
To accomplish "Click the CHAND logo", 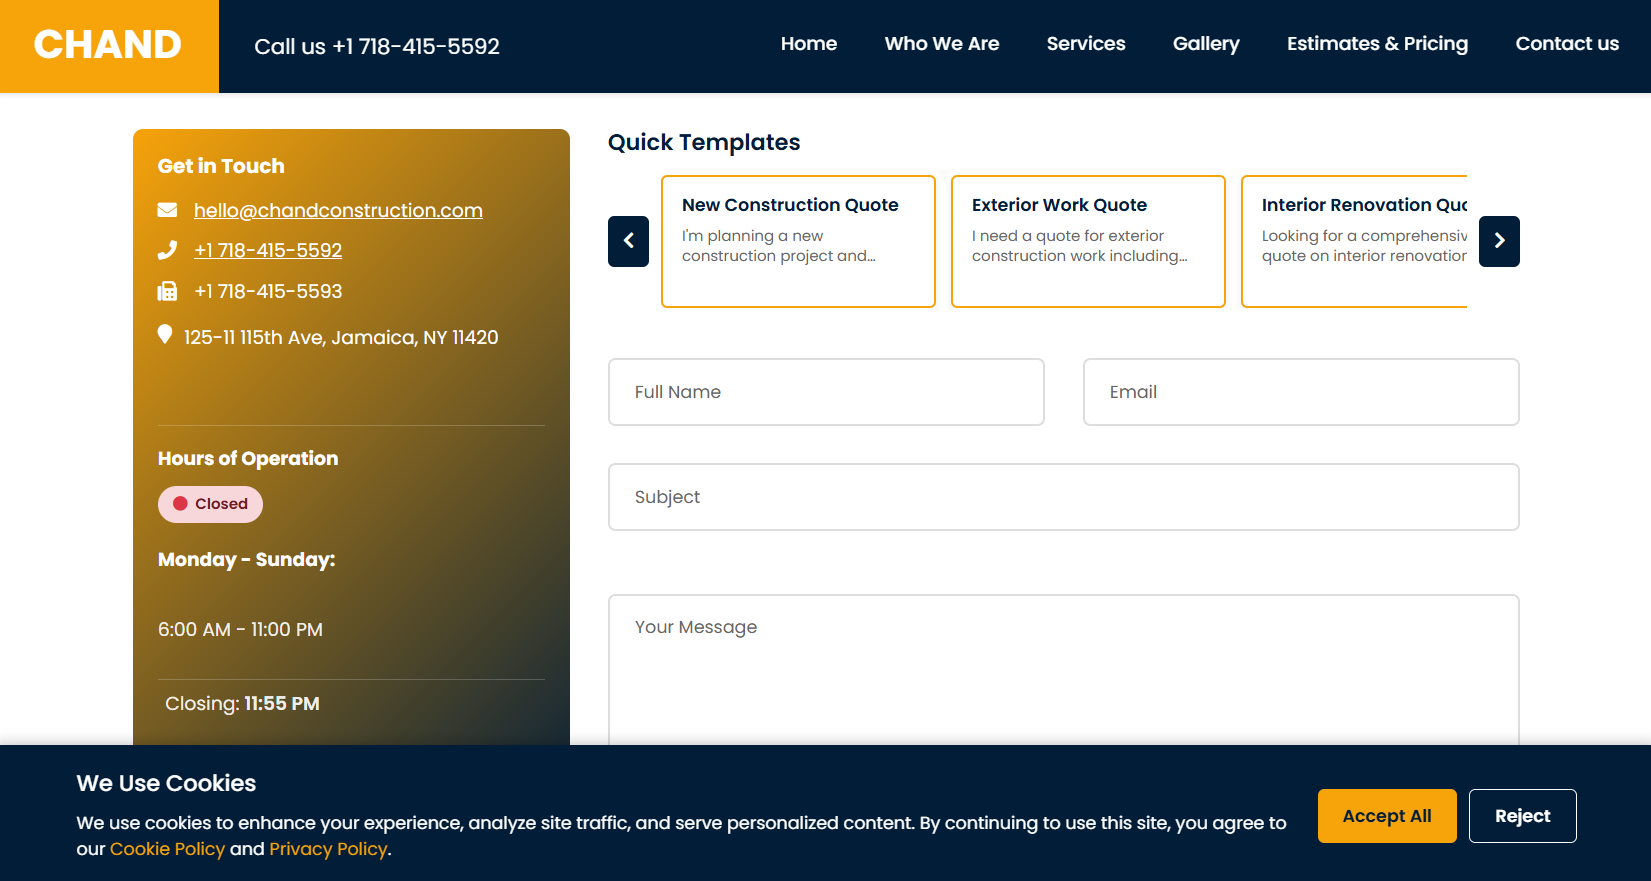I will 108,45.
